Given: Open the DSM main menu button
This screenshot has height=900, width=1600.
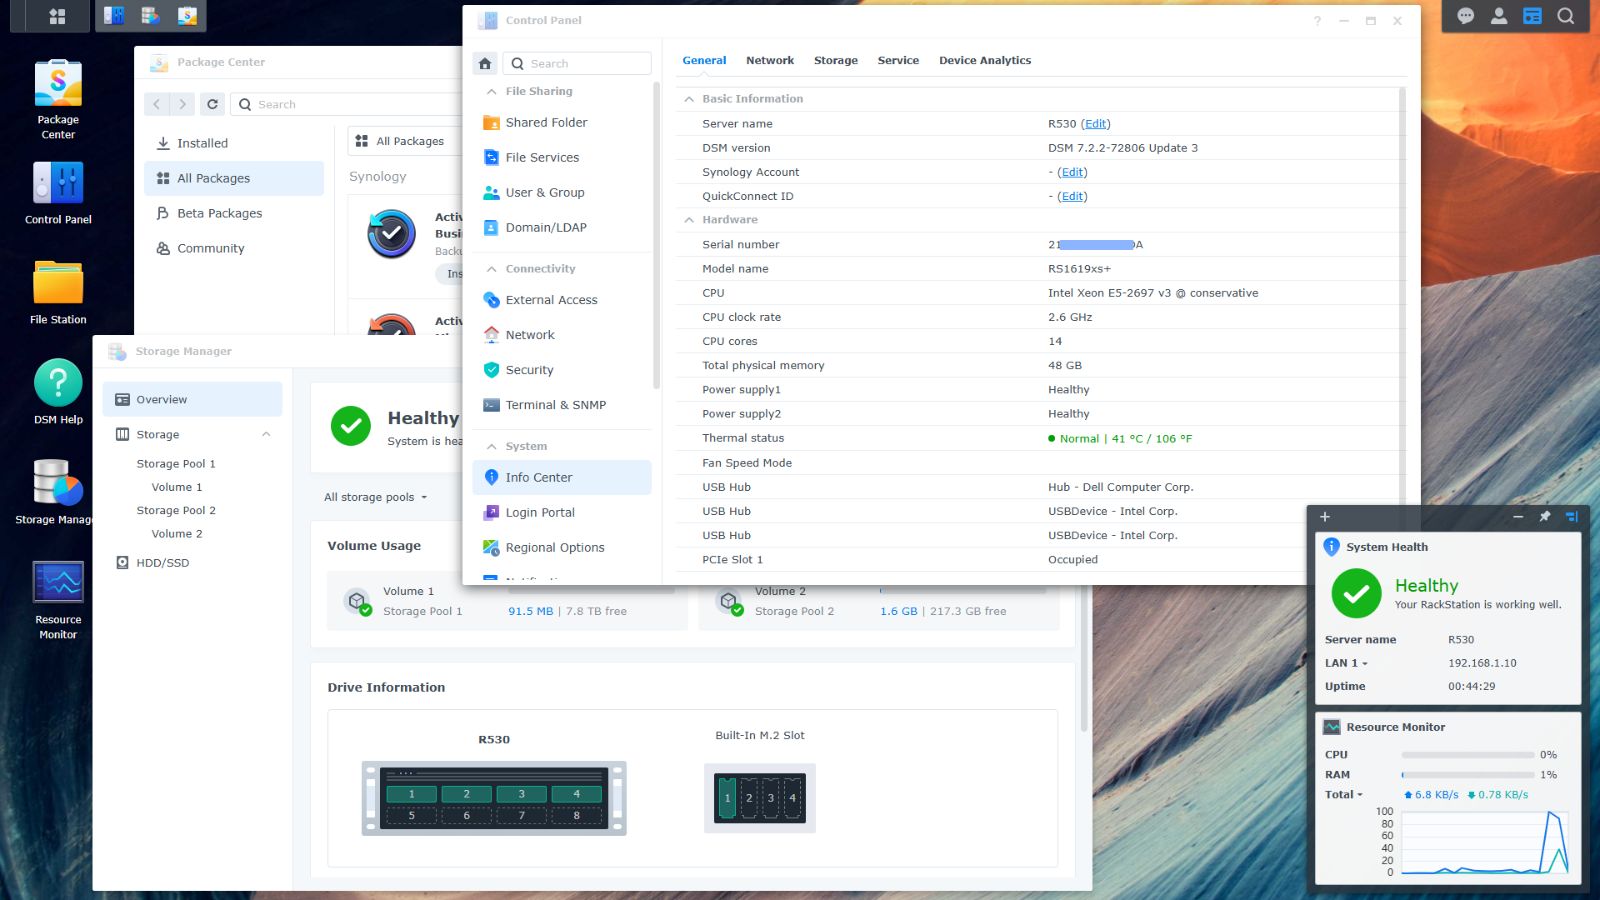Looking at the screenshot, I should 57,16.
